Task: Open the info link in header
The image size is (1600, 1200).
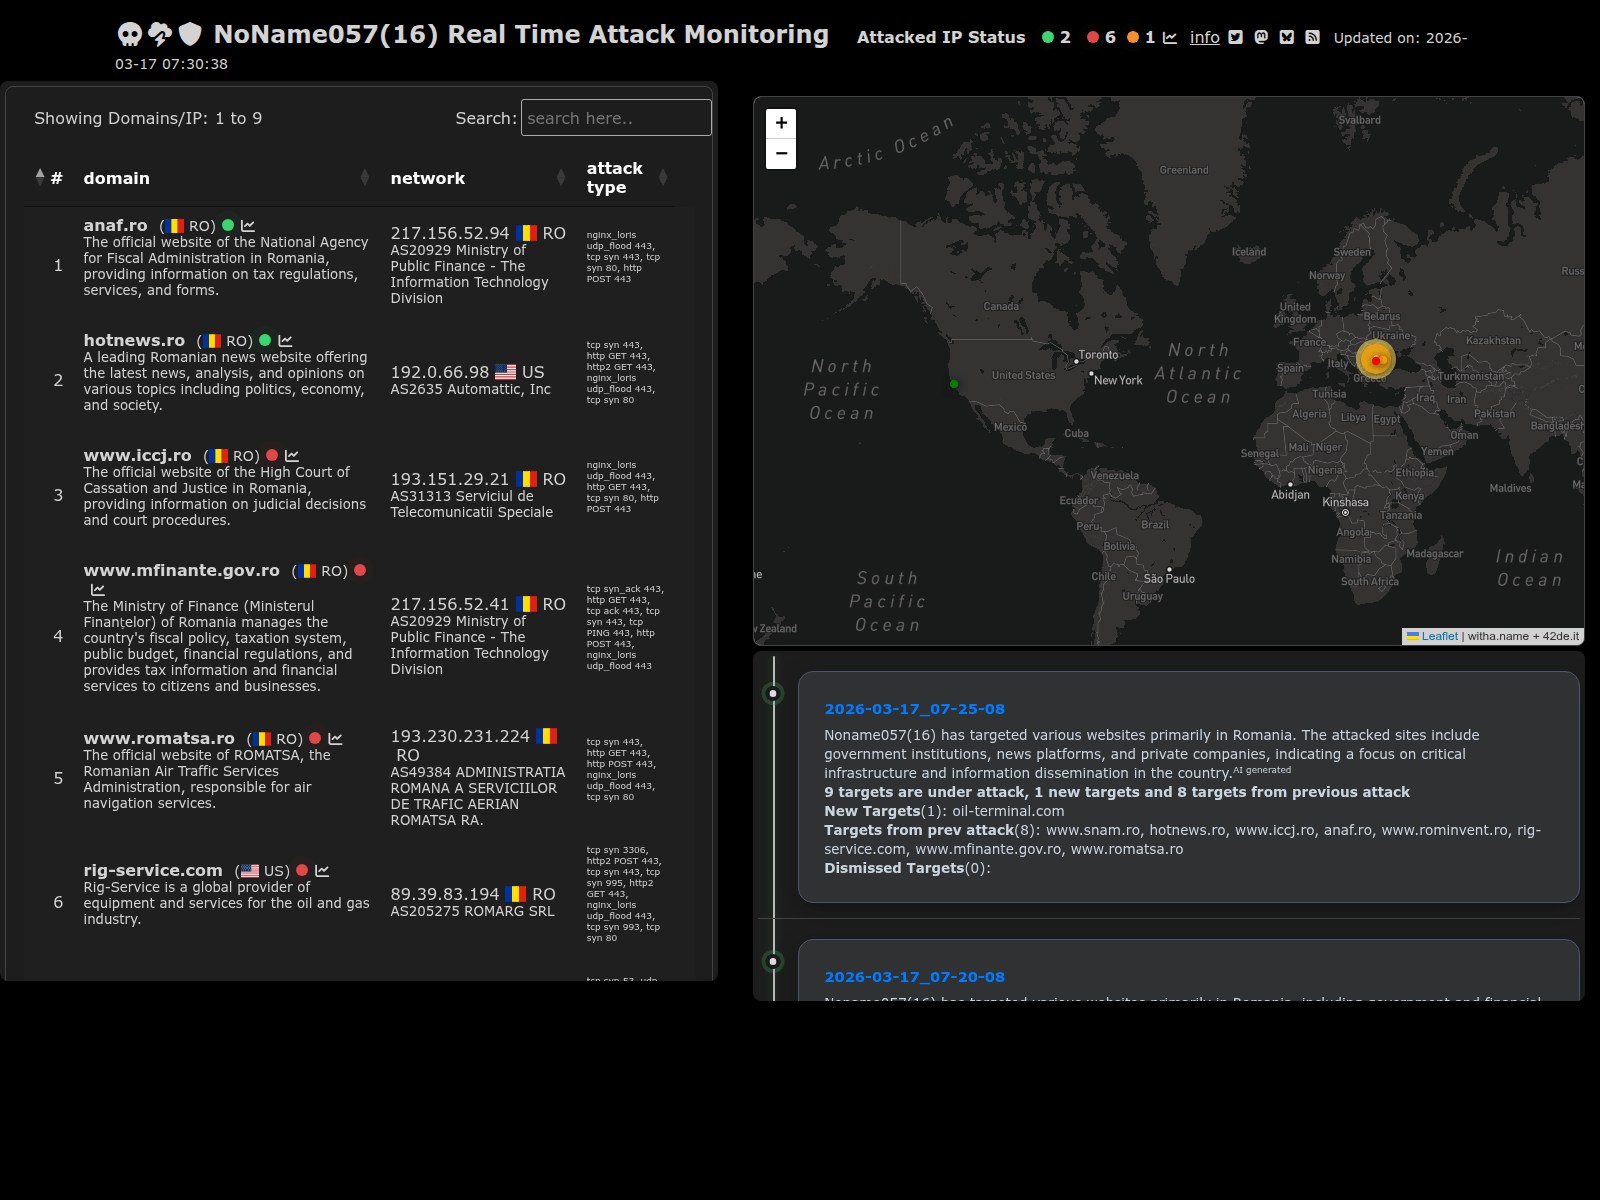Action: [1204, 37]
